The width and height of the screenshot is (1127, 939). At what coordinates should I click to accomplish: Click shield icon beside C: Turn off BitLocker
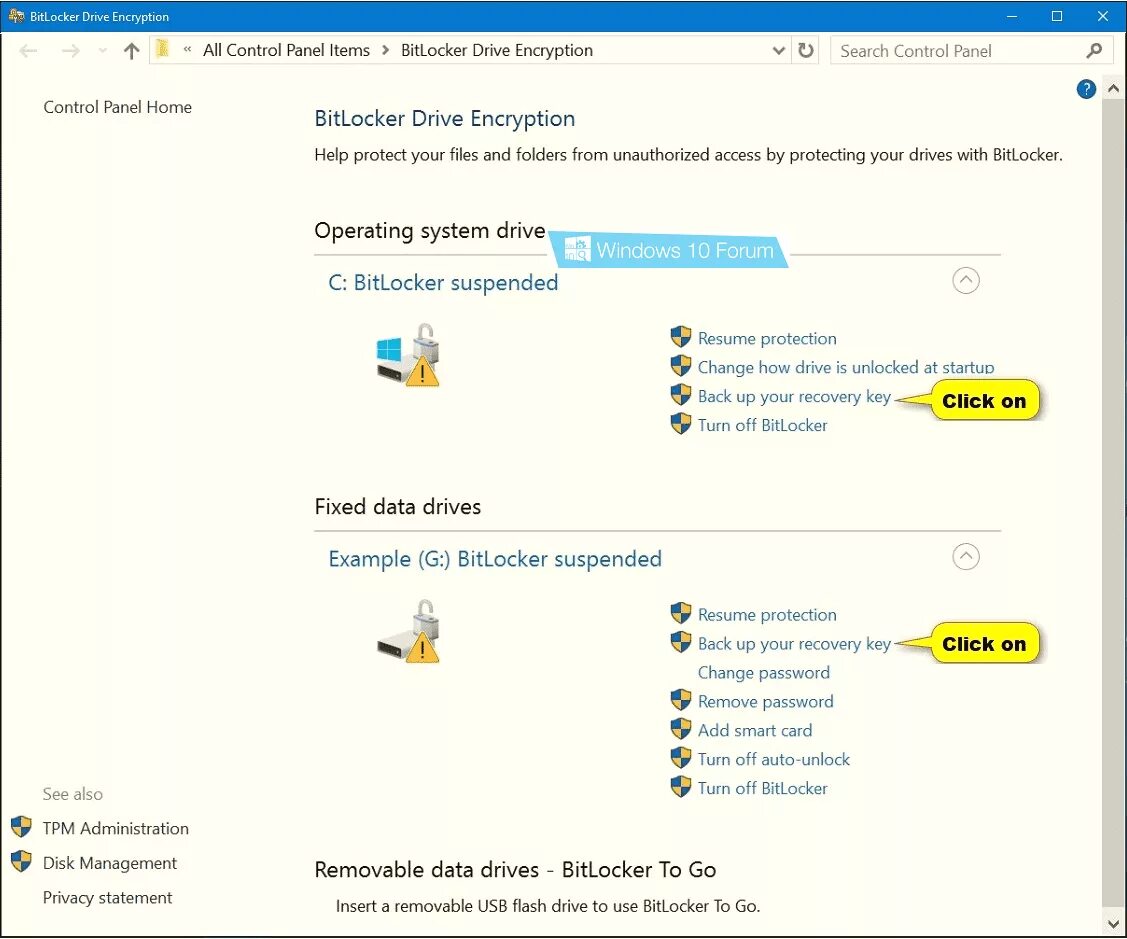(681, 423)
